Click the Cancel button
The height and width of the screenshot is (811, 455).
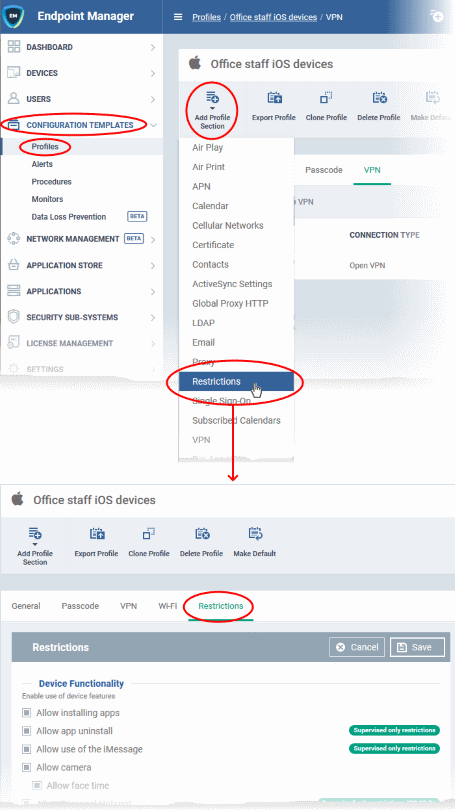click(x=357, y=647)
